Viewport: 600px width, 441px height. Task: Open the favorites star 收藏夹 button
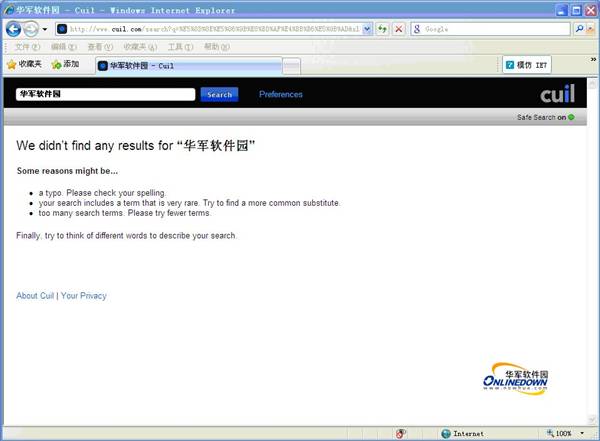[x=24, y=64]
